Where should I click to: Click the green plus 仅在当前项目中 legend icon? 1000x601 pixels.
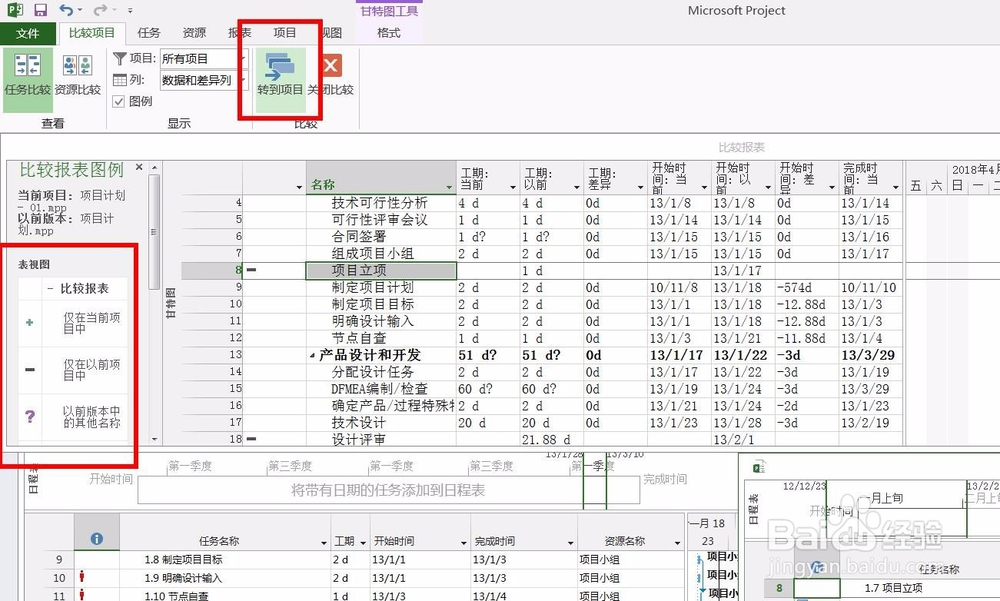(29, 323)
